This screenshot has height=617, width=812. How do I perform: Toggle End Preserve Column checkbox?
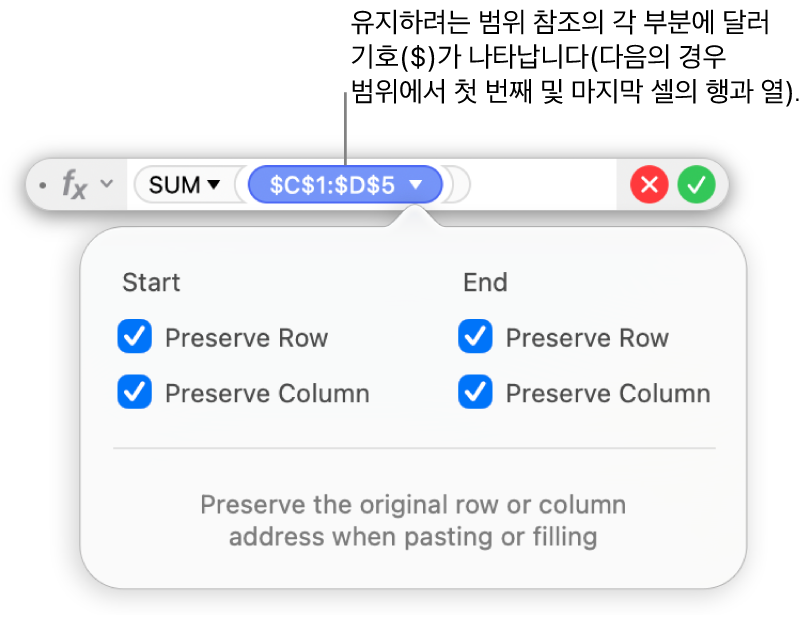(x=475, y=393)
